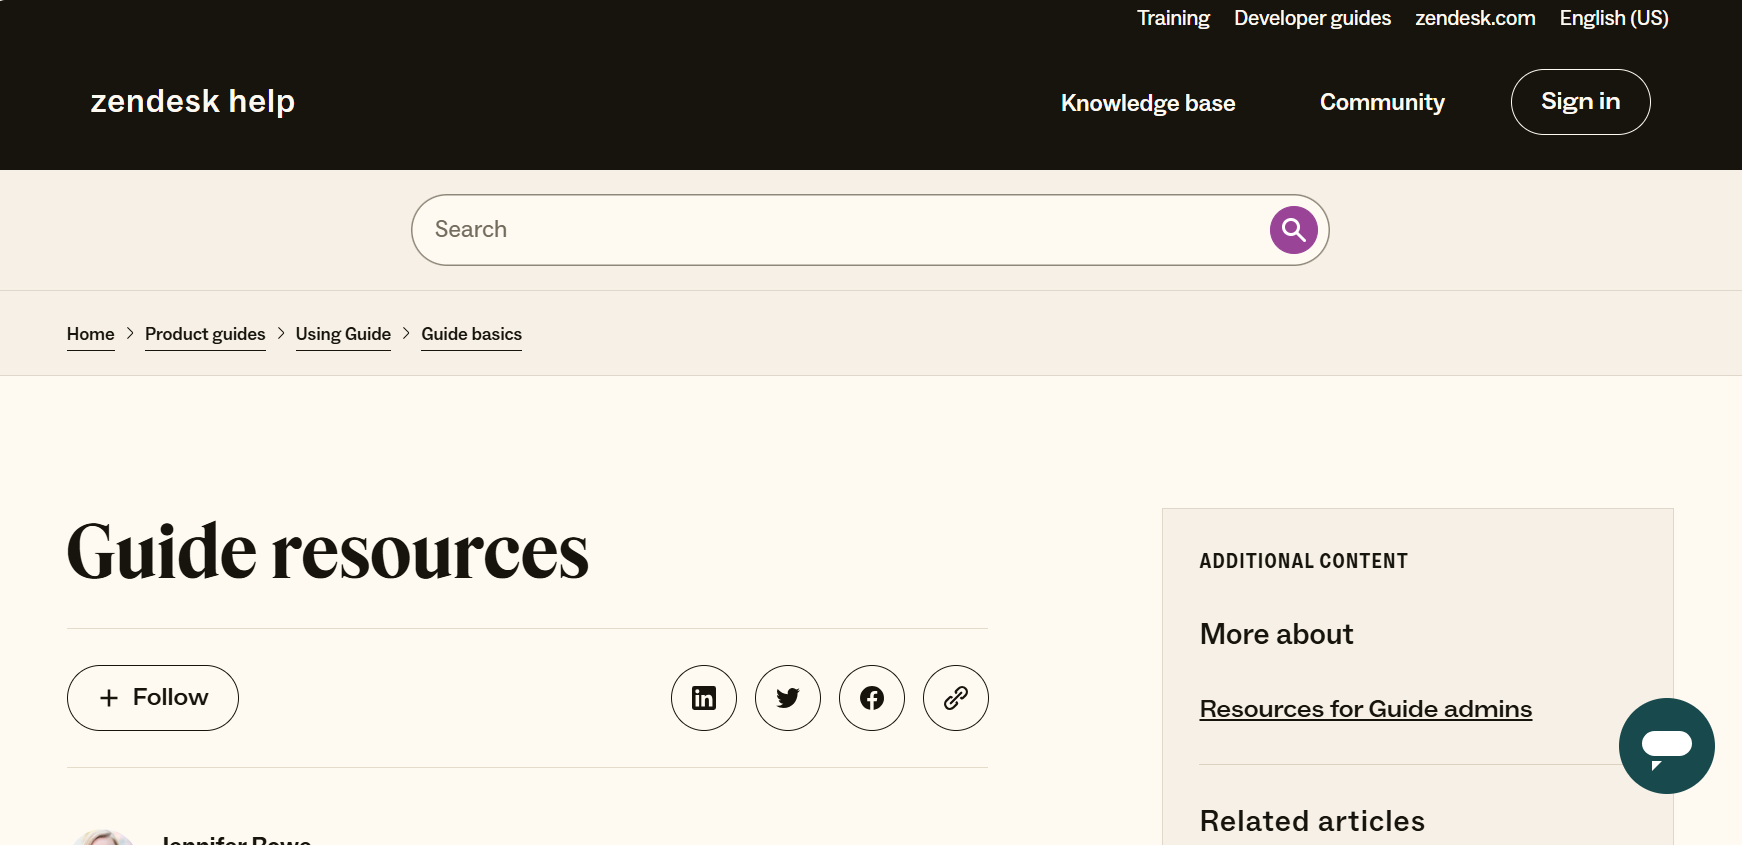Viewport: 1742px width, 845px height.
Task: Open the chat widget bubble
Action: click(x=1667, y=746)
